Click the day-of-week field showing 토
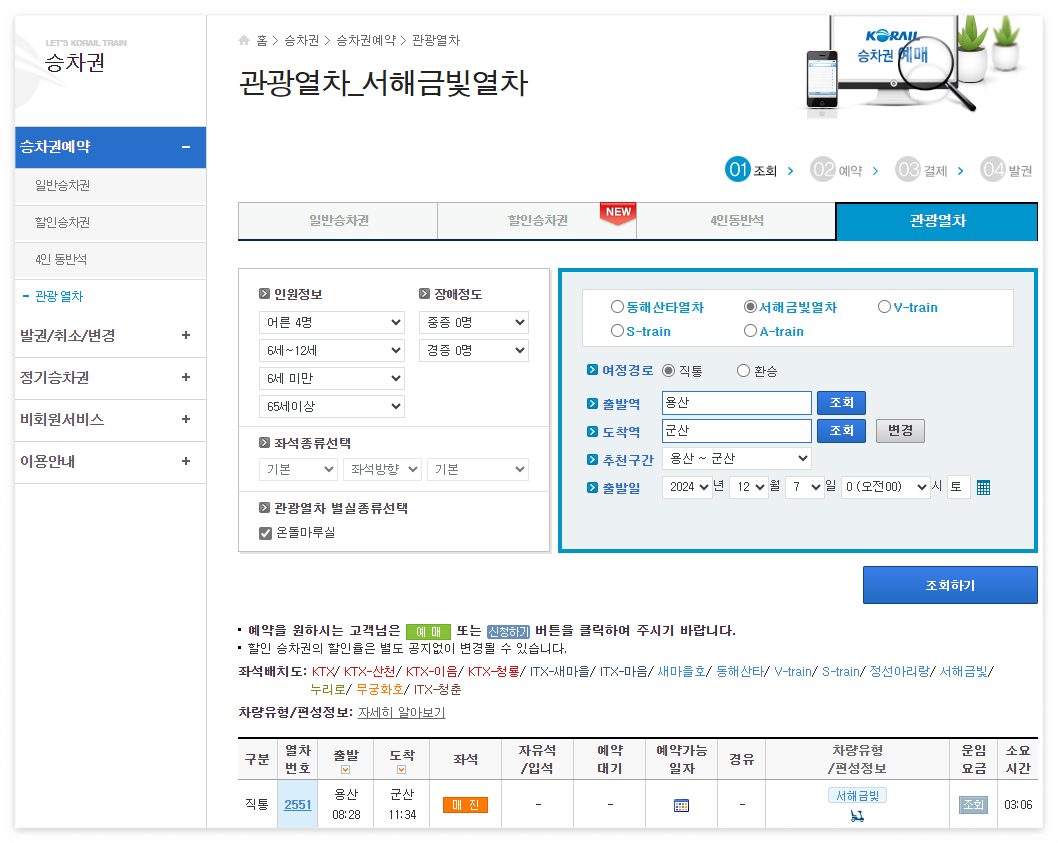The width and height of the screenshot is (1058, 843). tap(958, 487)
